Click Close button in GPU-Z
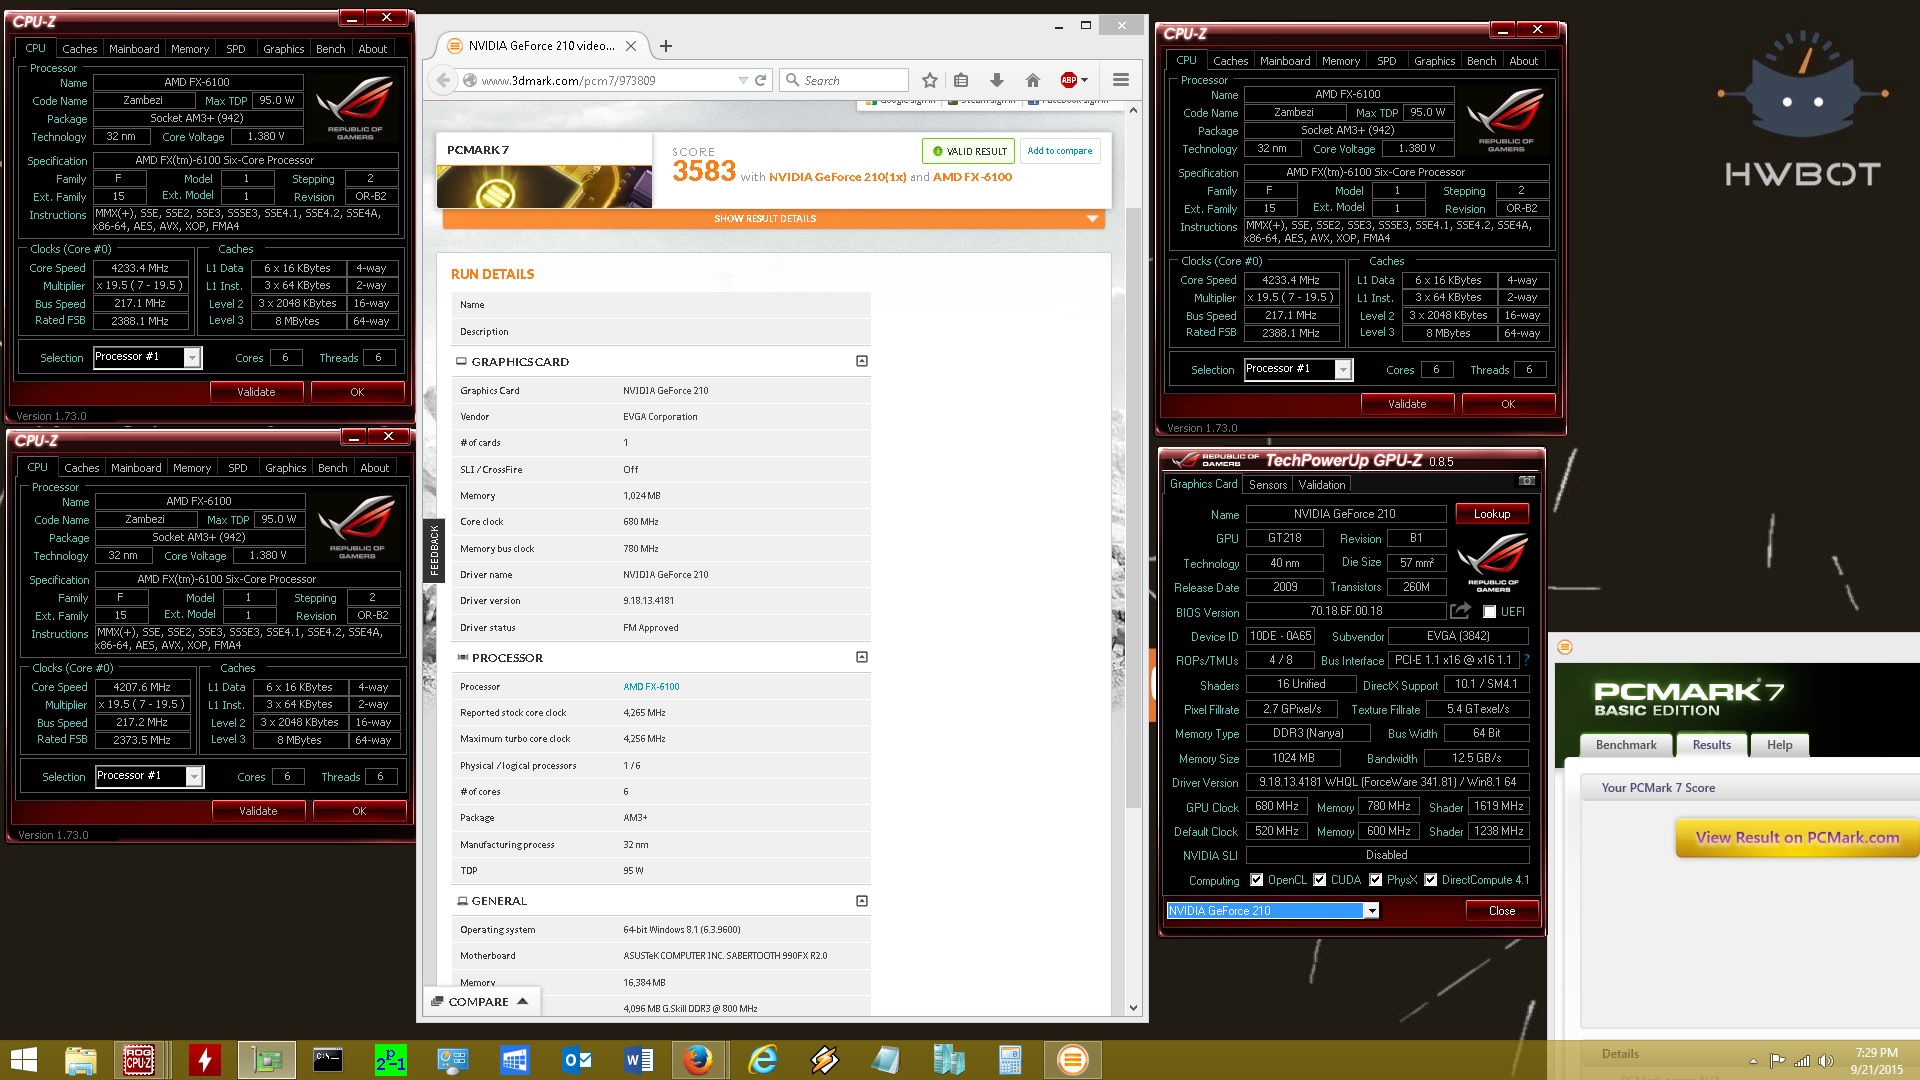1920x1080 pixels. click(x=1502, y=911)
